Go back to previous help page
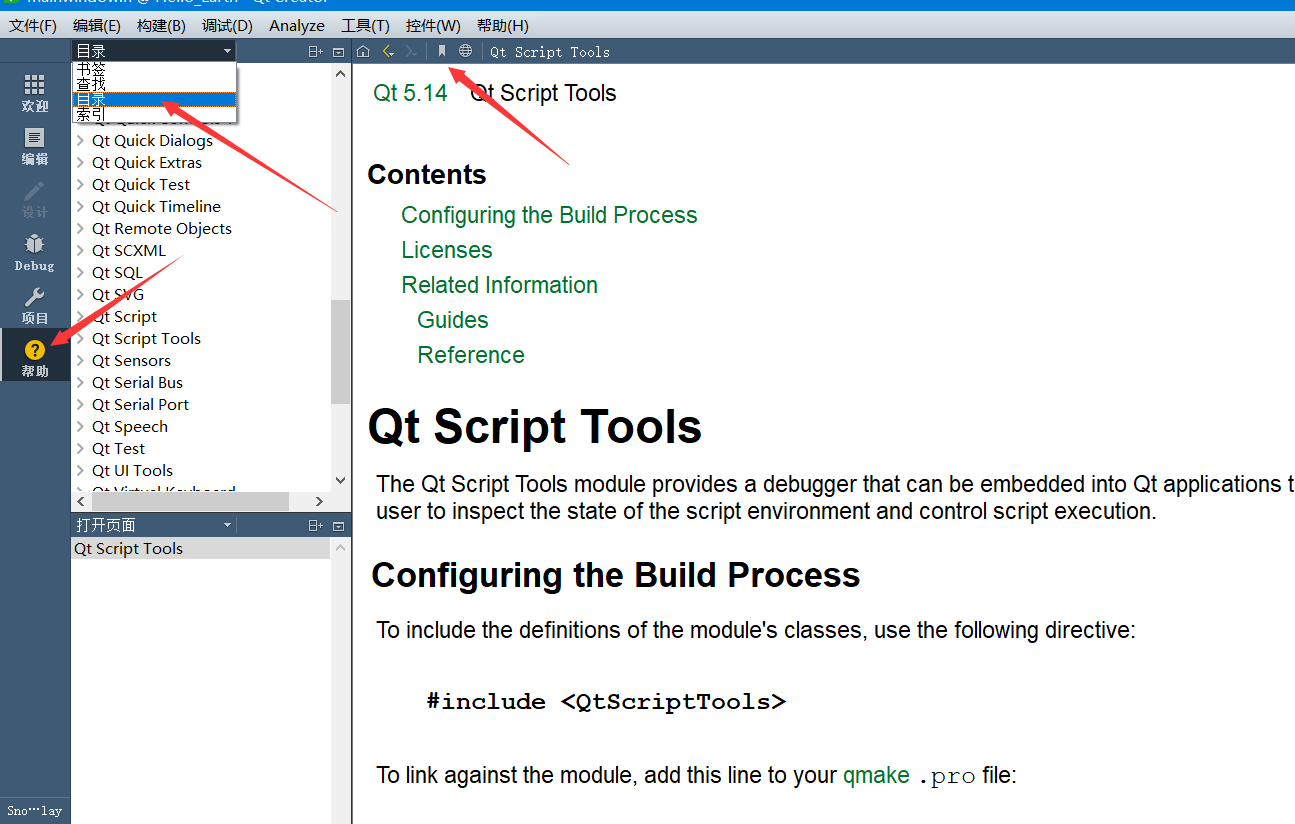The height and width of the screenshot is (824, 1295). point(388,51)
